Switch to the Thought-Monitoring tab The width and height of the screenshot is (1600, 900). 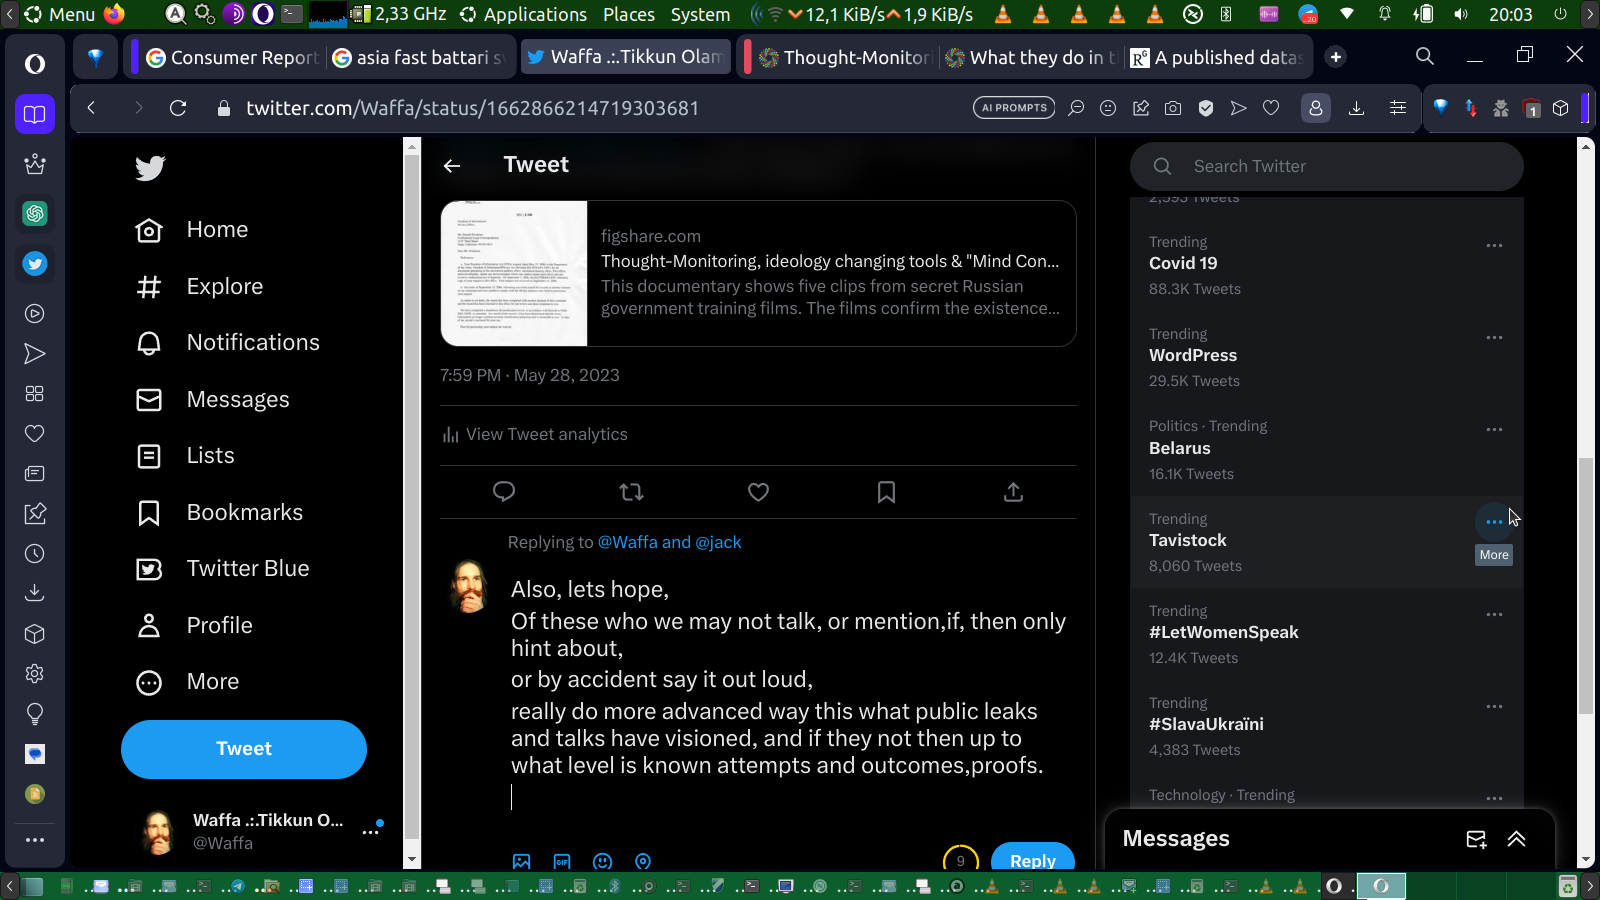pos(844,58)
